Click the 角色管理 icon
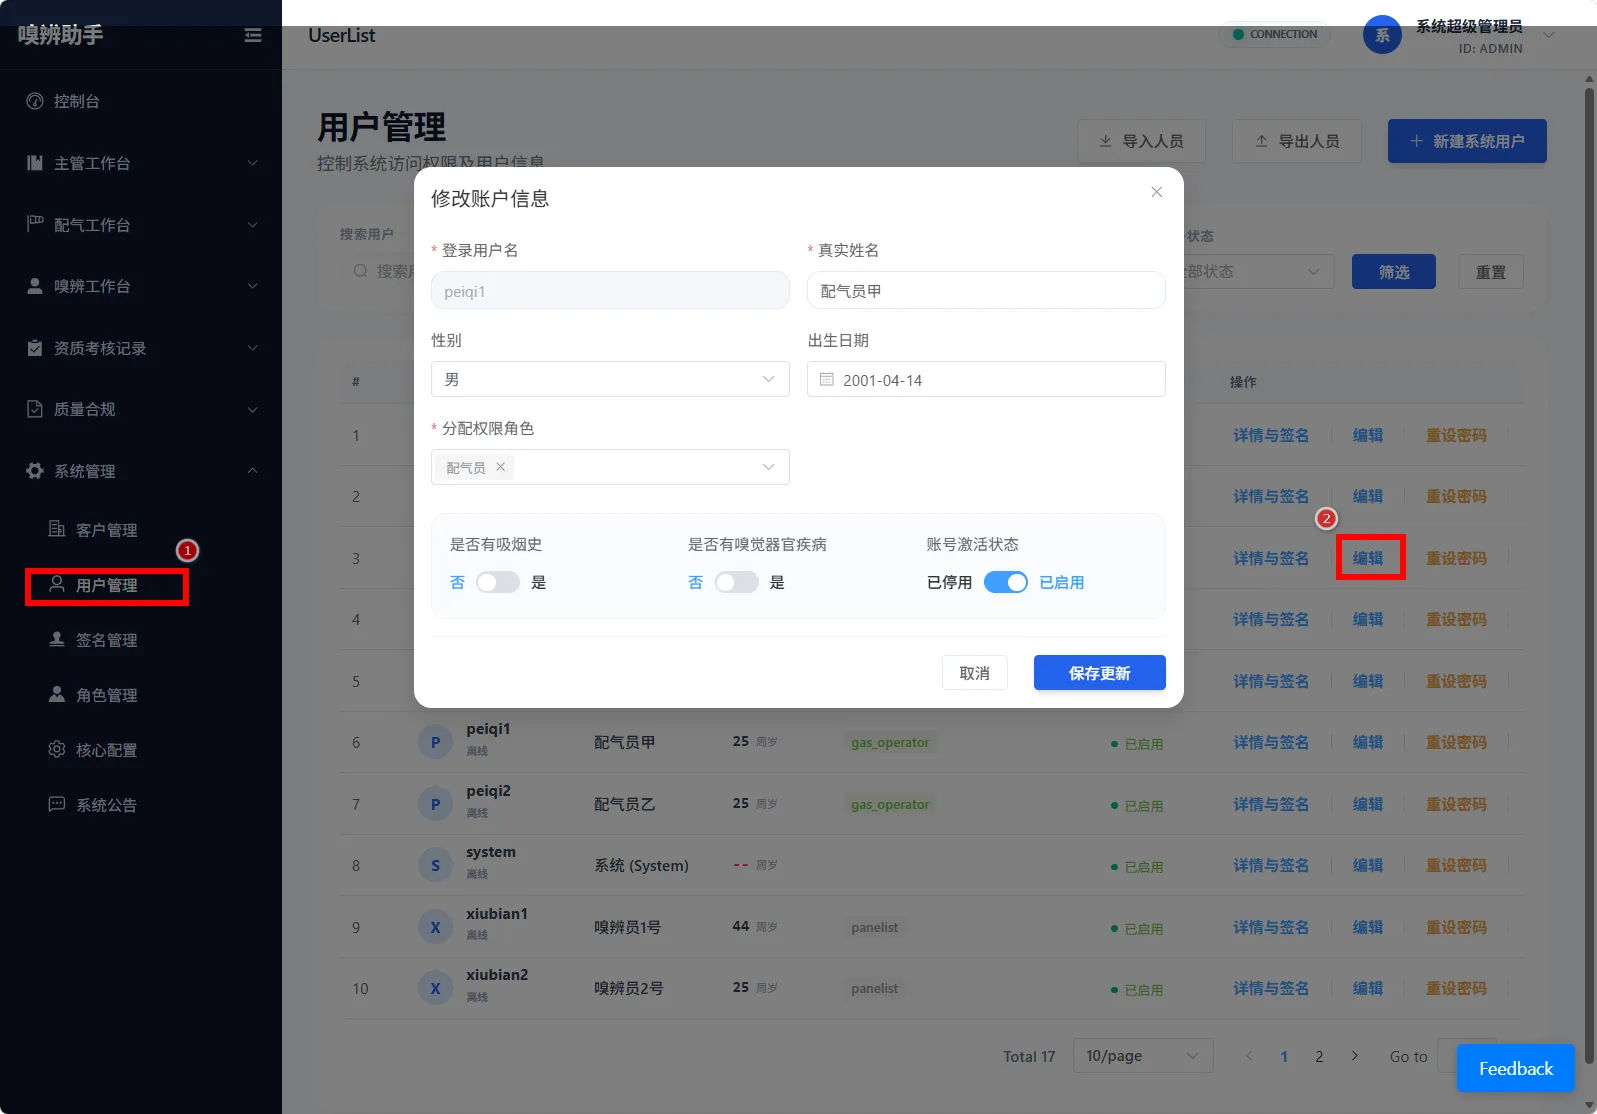 point(57,694)
